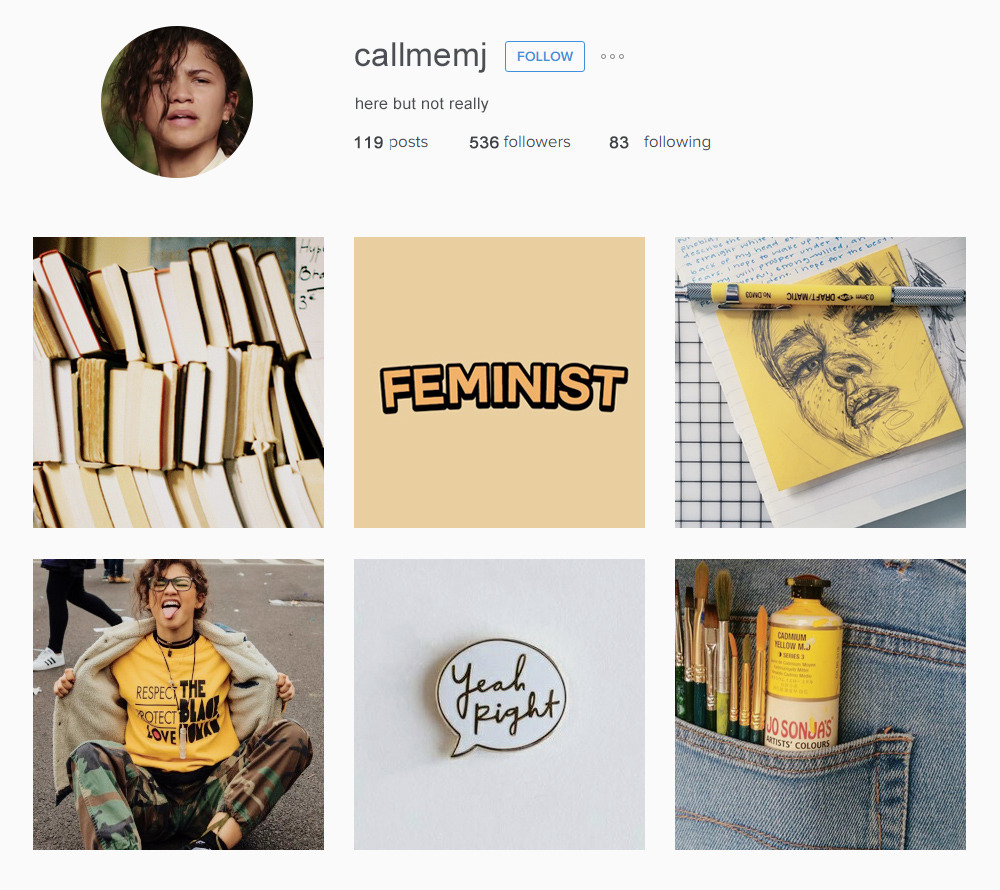Screen dimensions: 1000x890
Task: Open the yellow t-shirt camo pants photo
Action: [x=179, y=704]
